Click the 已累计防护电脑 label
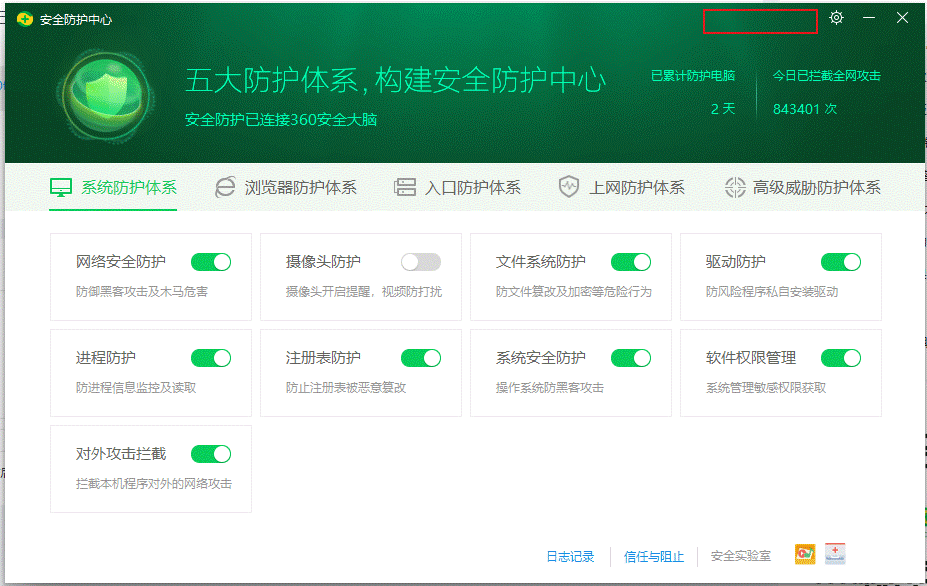 point(693,76)
